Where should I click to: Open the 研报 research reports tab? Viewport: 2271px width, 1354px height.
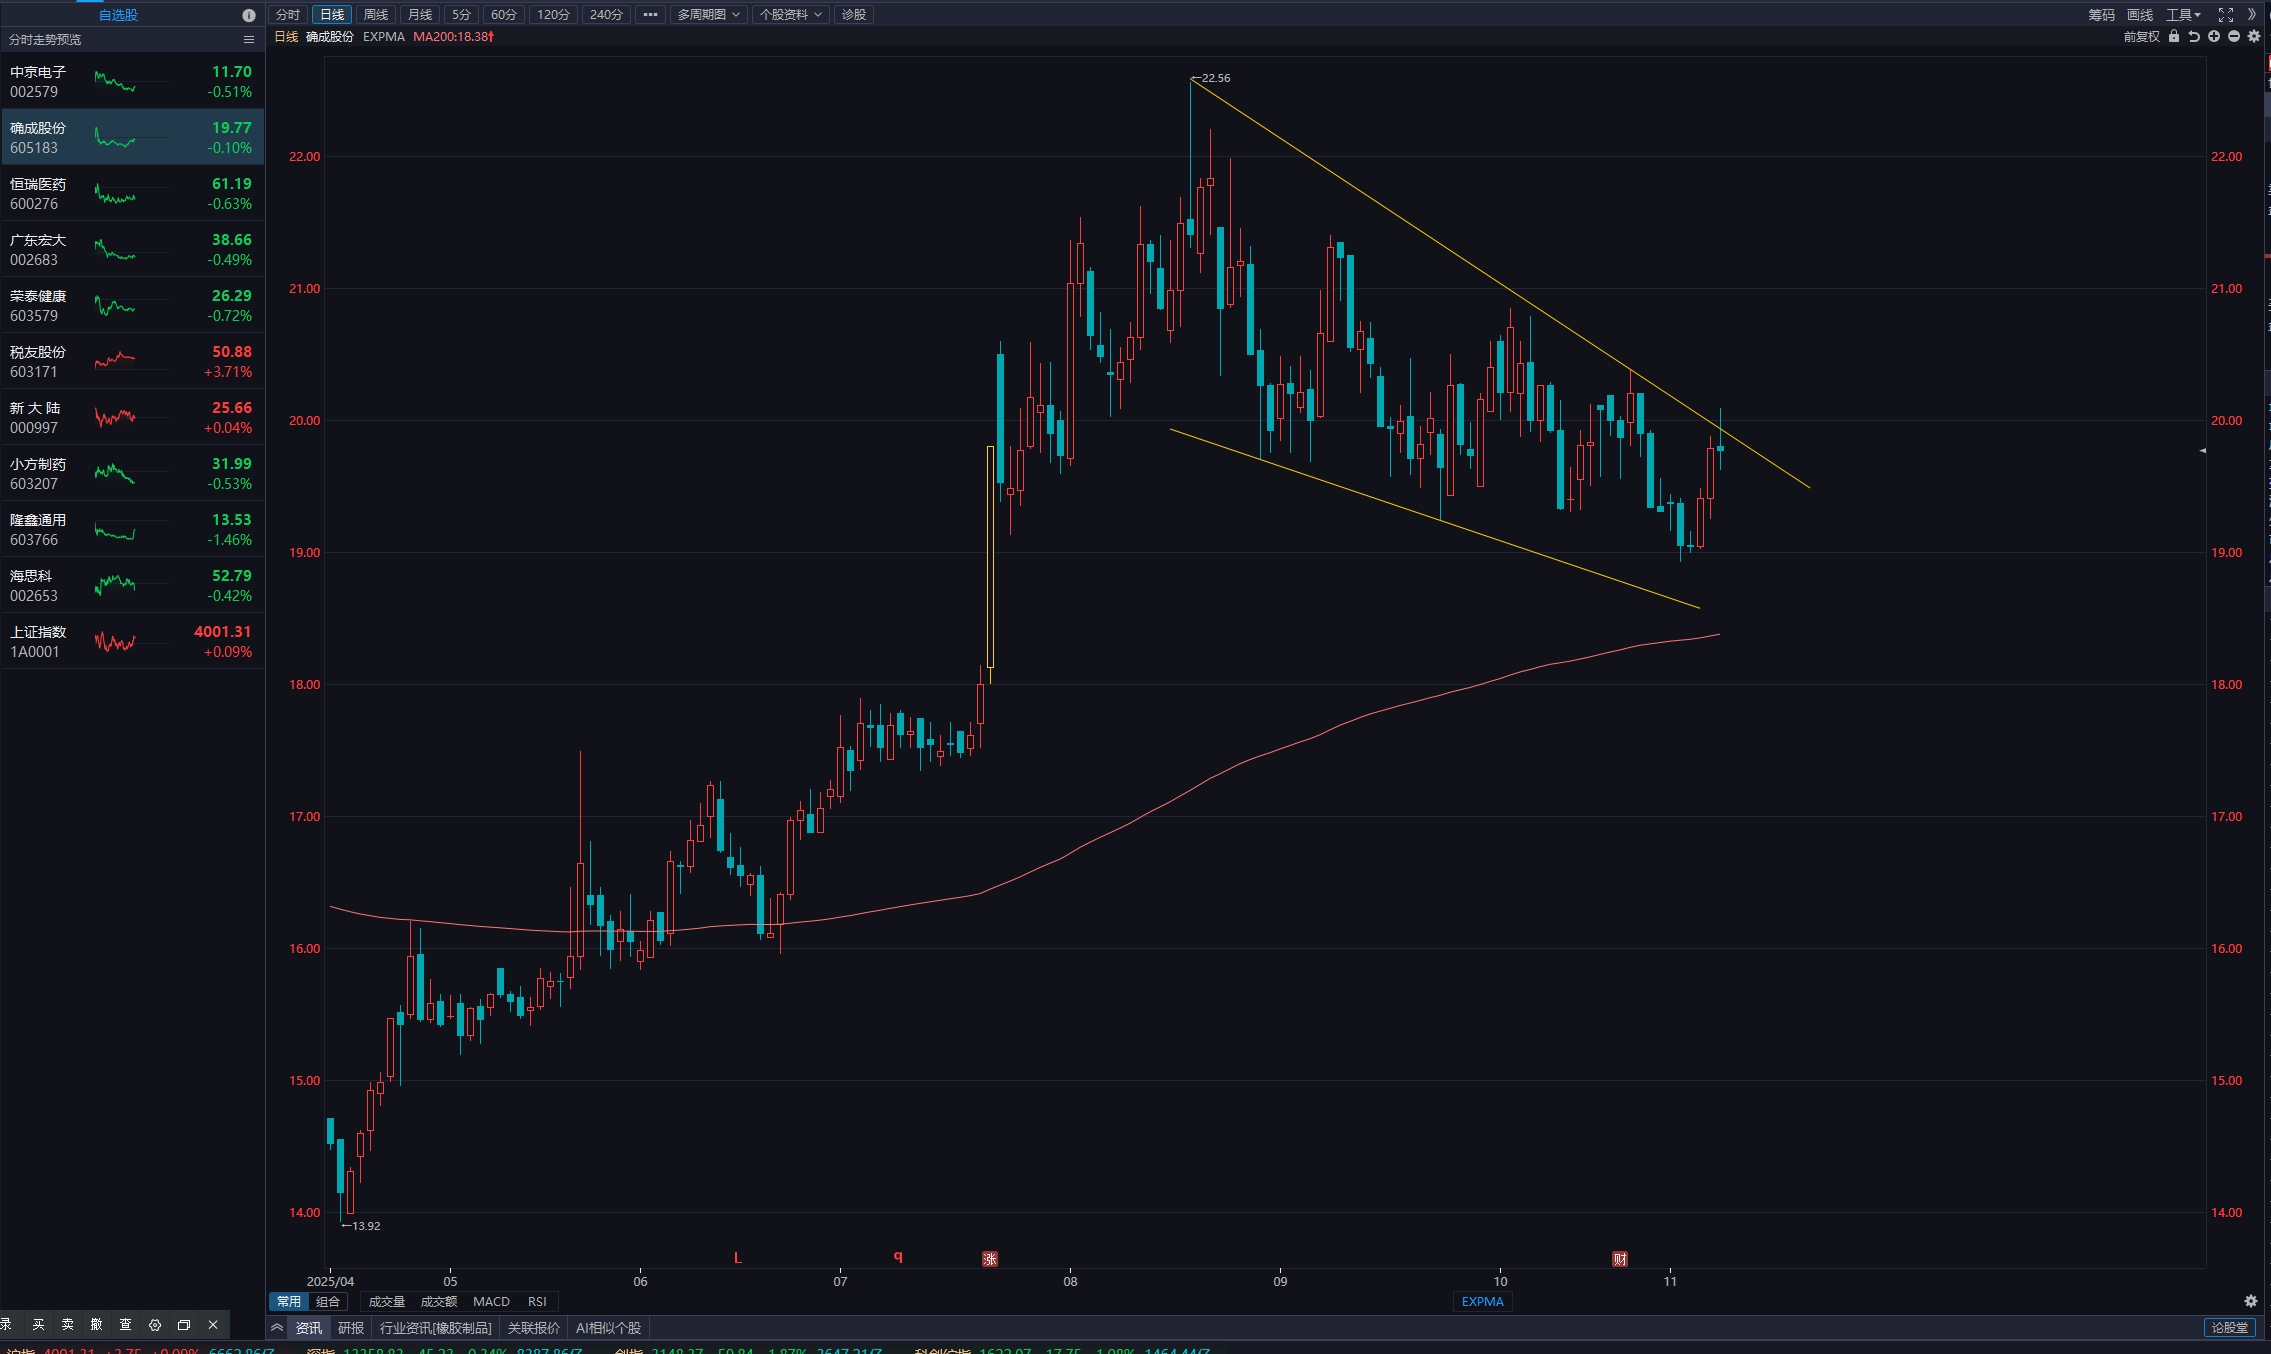click(x=351, y=1328)
